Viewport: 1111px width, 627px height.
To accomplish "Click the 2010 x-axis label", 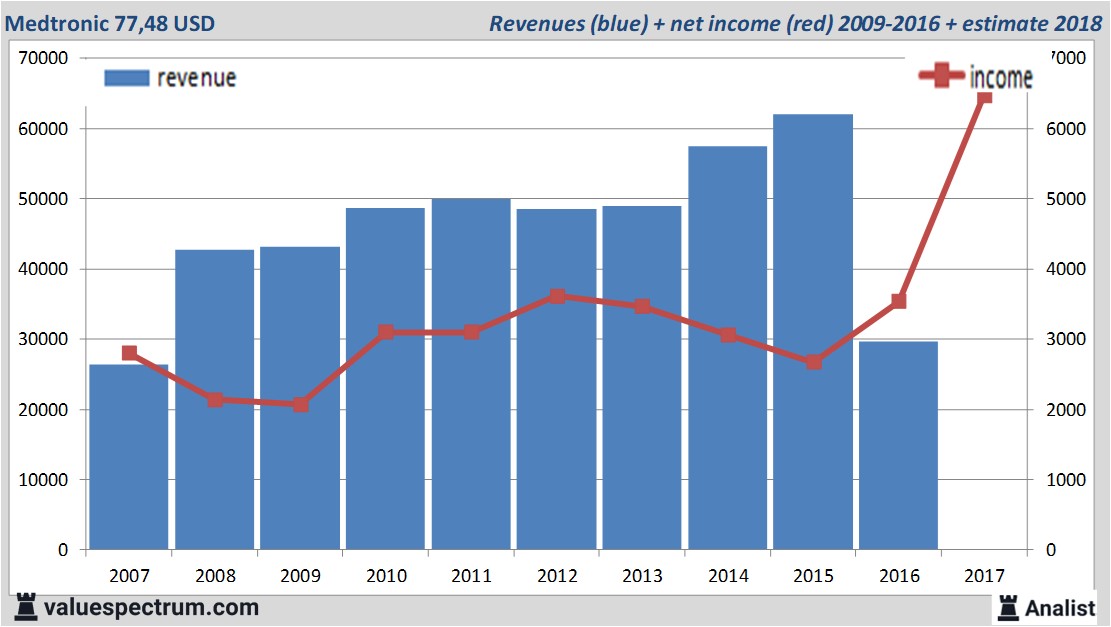I will (x=386, y=575).
